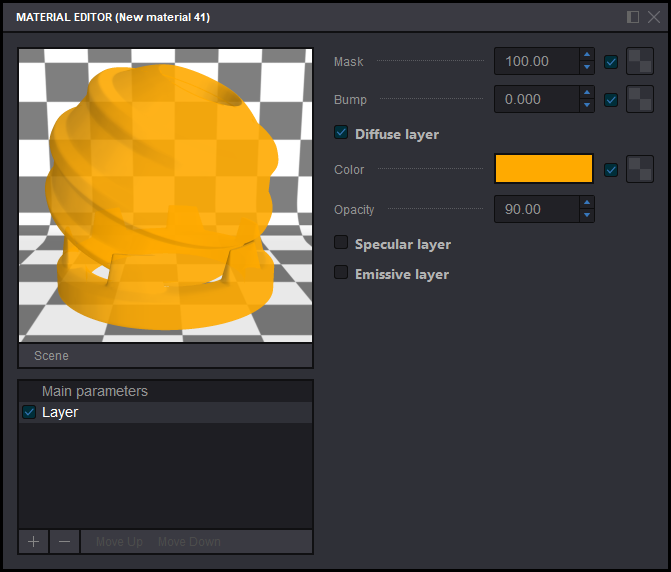Screen dimensions: 671x572
Task: Increase Opacity value with up arrow
Action: pyautogui.click(x=587, y=203)
